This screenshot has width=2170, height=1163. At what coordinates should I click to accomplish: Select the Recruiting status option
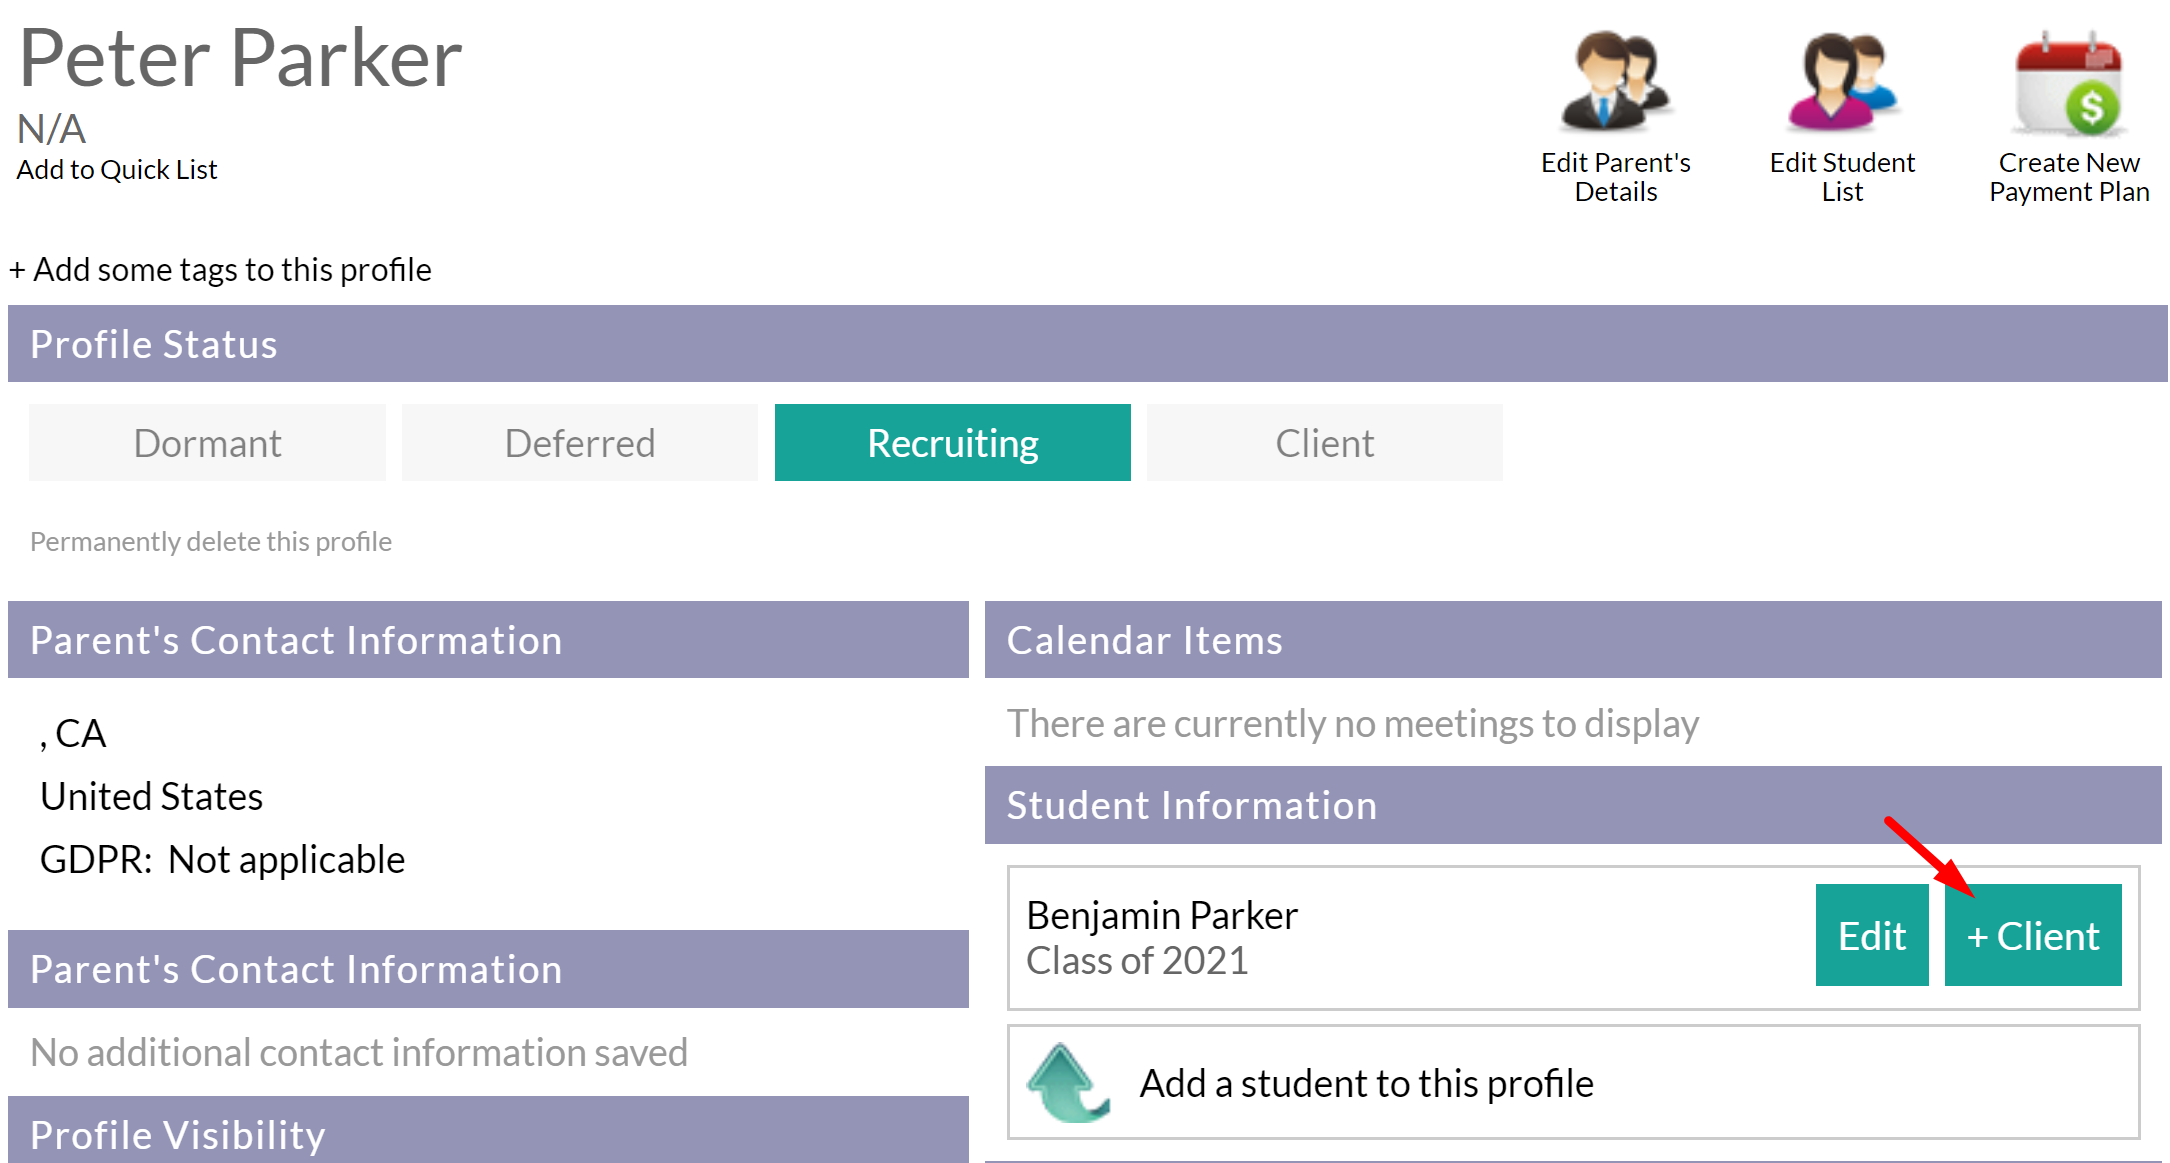click(952, 443)
